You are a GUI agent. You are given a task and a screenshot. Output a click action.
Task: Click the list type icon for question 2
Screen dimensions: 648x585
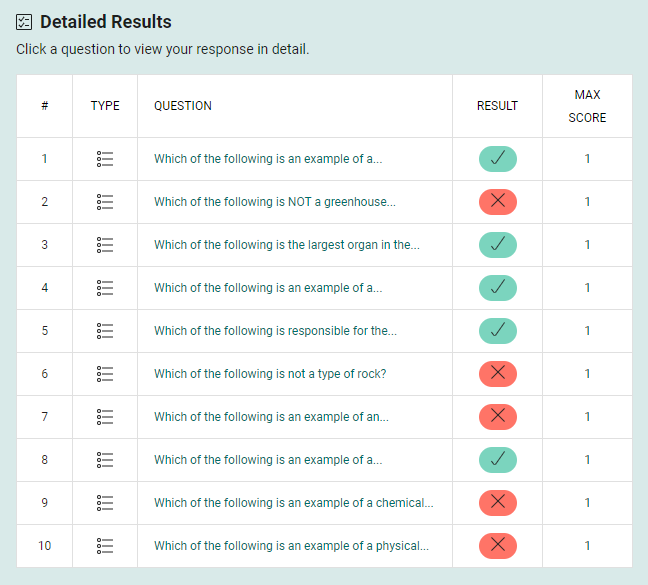[105, 202]
